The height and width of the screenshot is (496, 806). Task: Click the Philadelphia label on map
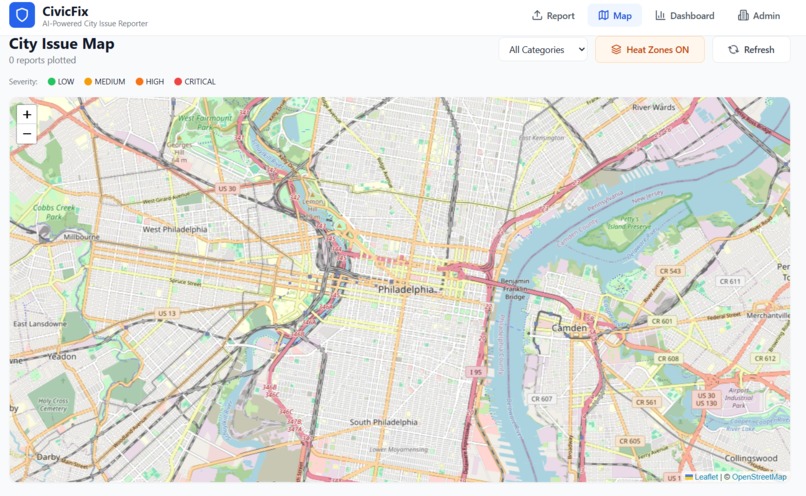click(x=406, y=289)
